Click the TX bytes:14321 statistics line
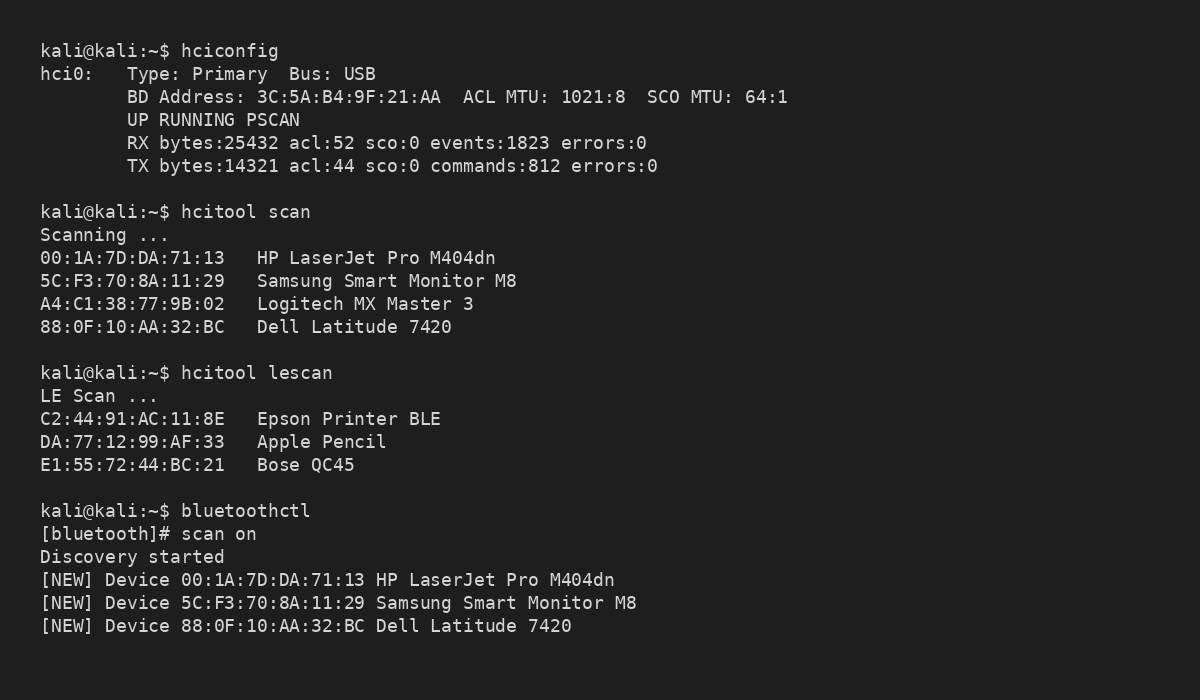Viewport: 1200px width, 700px height. 391,166
